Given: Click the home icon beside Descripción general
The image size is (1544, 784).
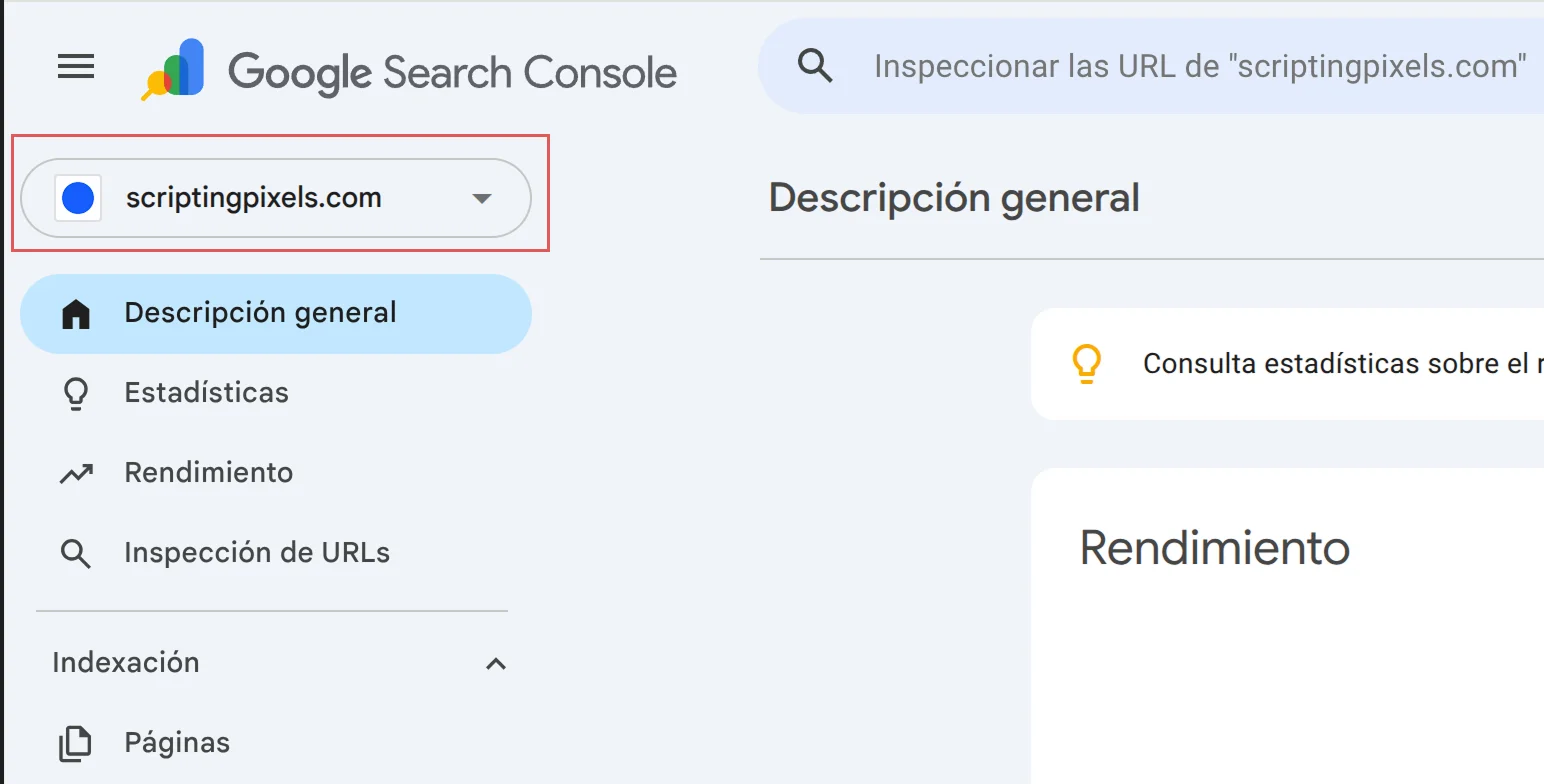Looking at the screenshot, I should (x=76, y=315).
